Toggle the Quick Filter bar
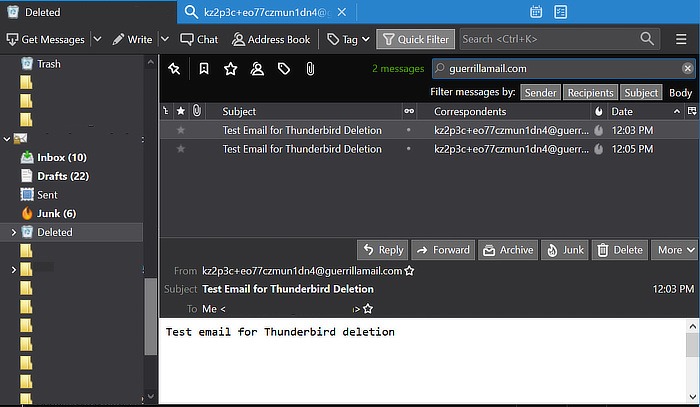700x407 pixels. tap(416, 39)
